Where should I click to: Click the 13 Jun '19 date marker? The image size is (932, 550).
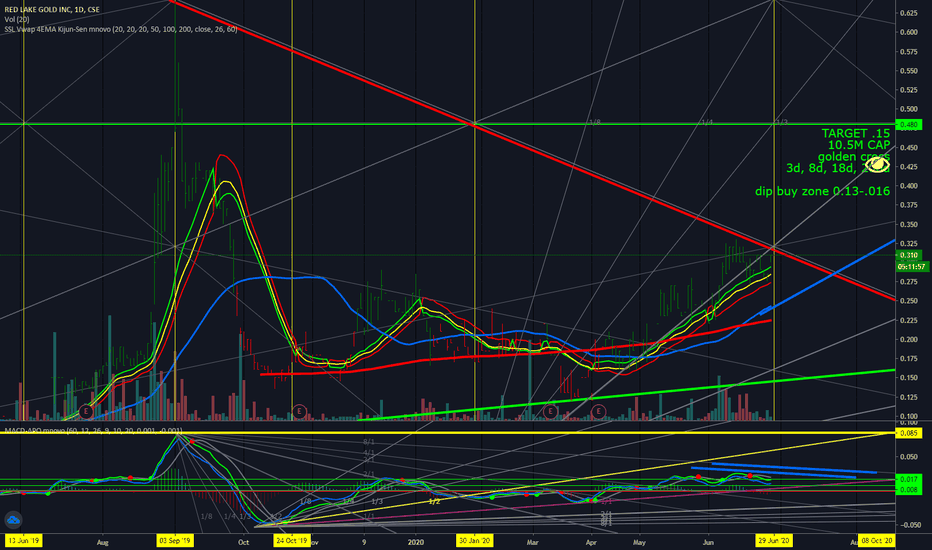pos(23,540)
